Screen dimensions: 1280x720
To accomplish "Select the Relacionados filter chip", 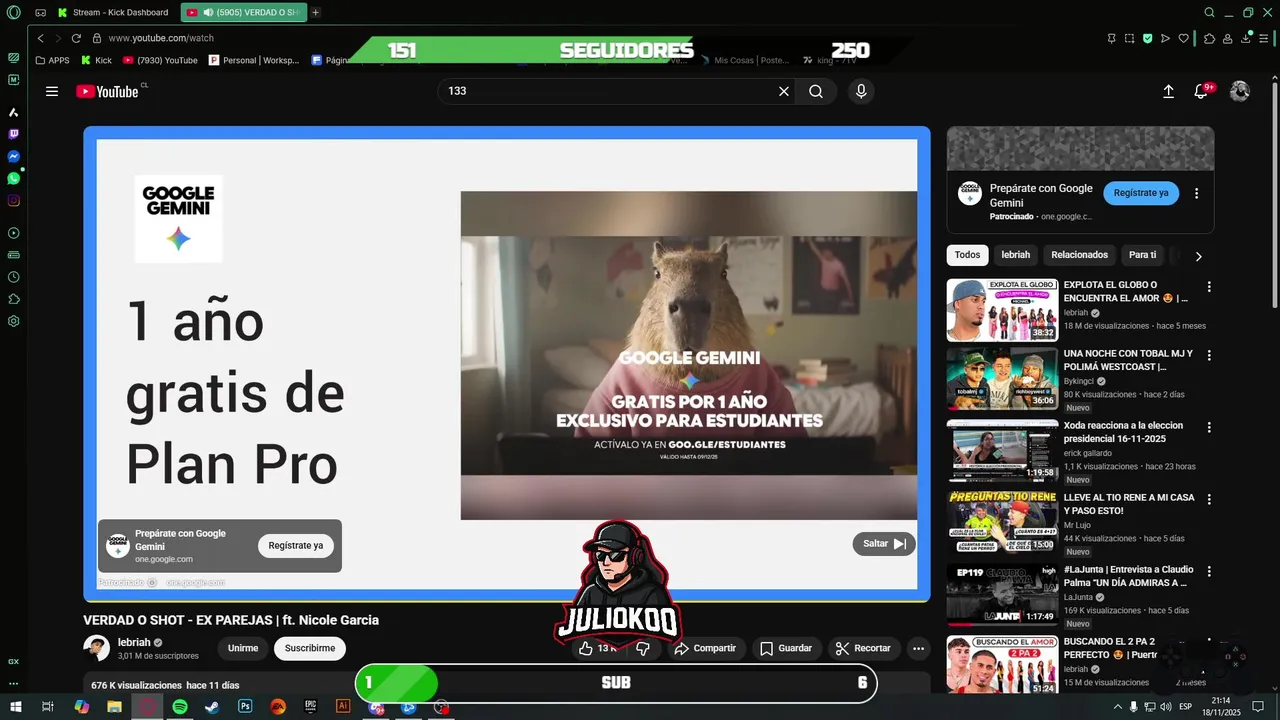I will [1079, 255].
